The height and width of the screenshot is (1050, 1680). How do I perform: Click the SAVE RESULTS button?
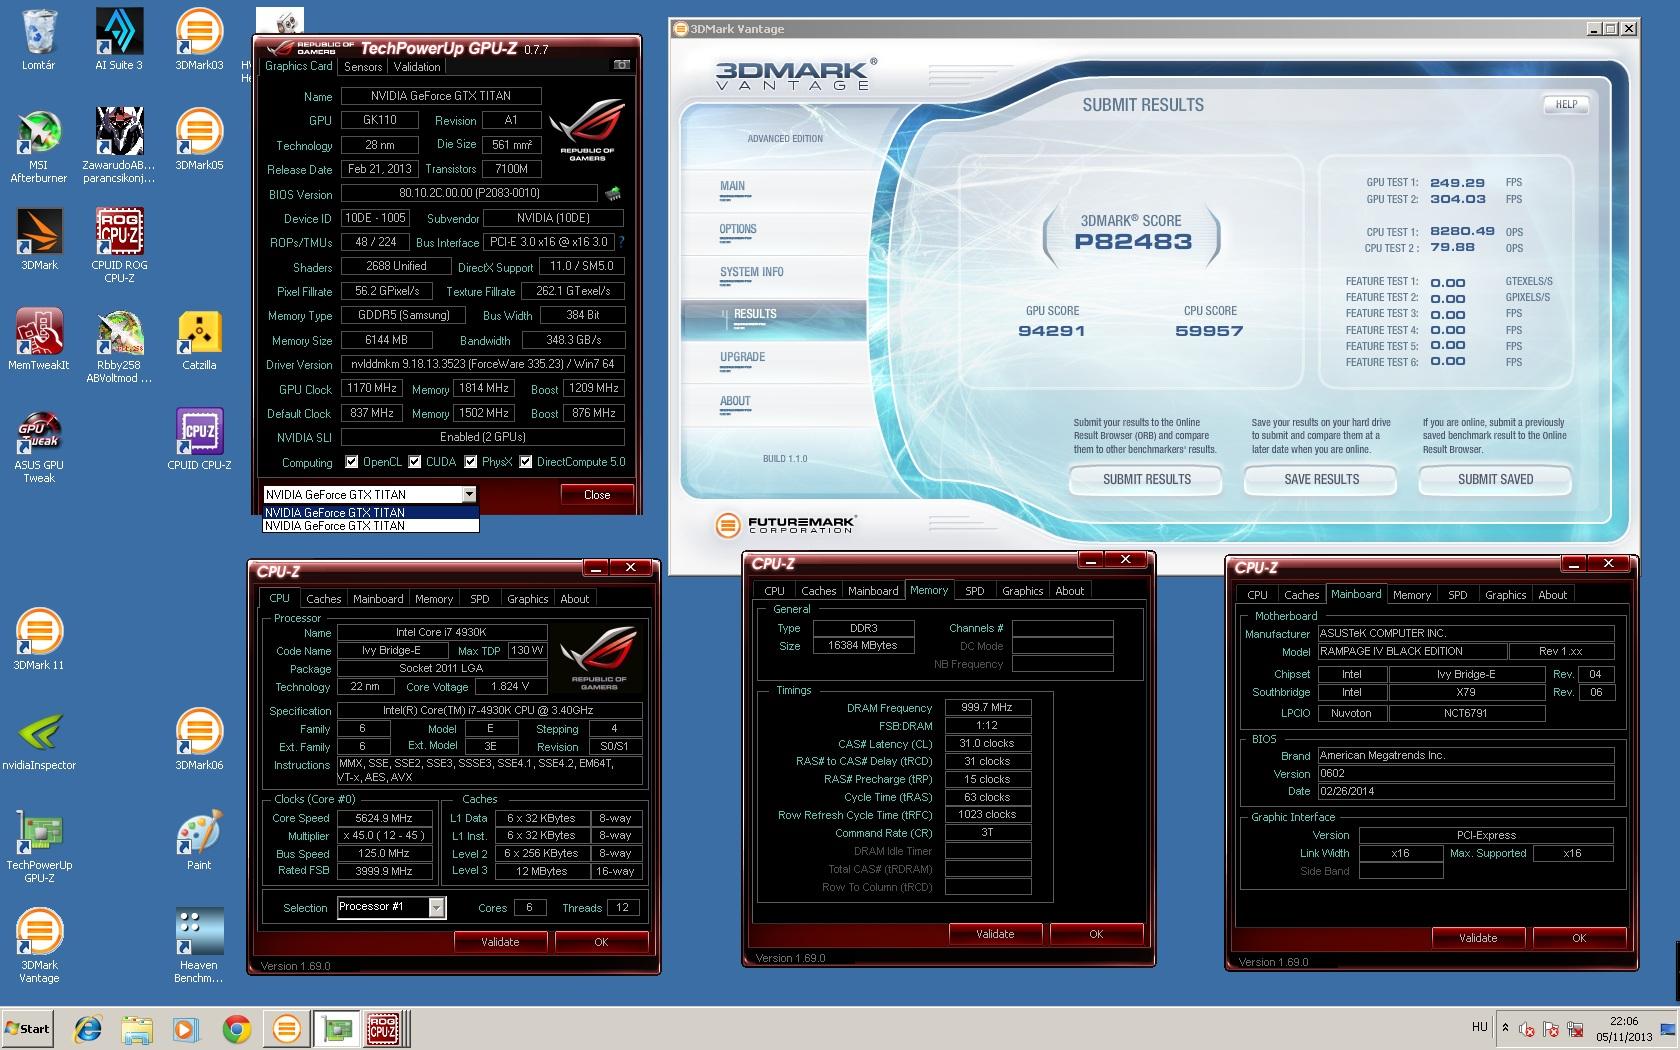[1321, 480]
